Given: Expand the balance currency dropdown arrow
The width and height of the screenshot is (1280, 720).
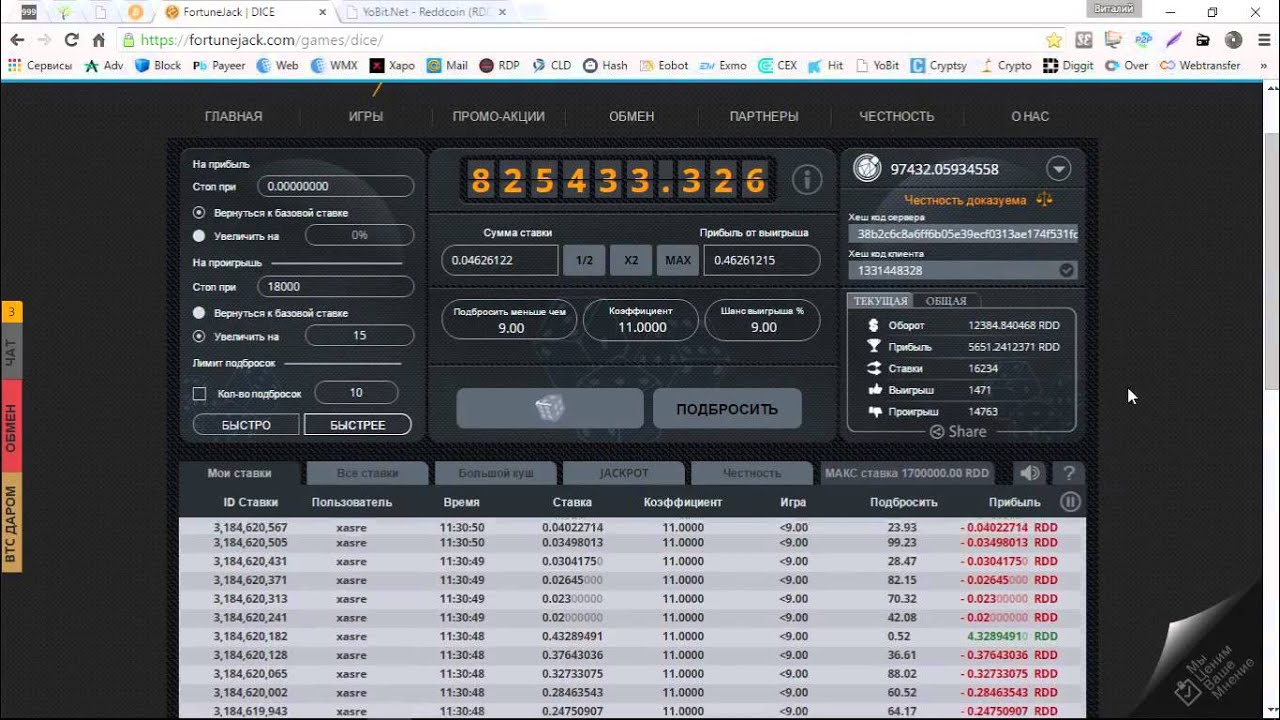Looking at the screenshot, I should [1059, 169].
